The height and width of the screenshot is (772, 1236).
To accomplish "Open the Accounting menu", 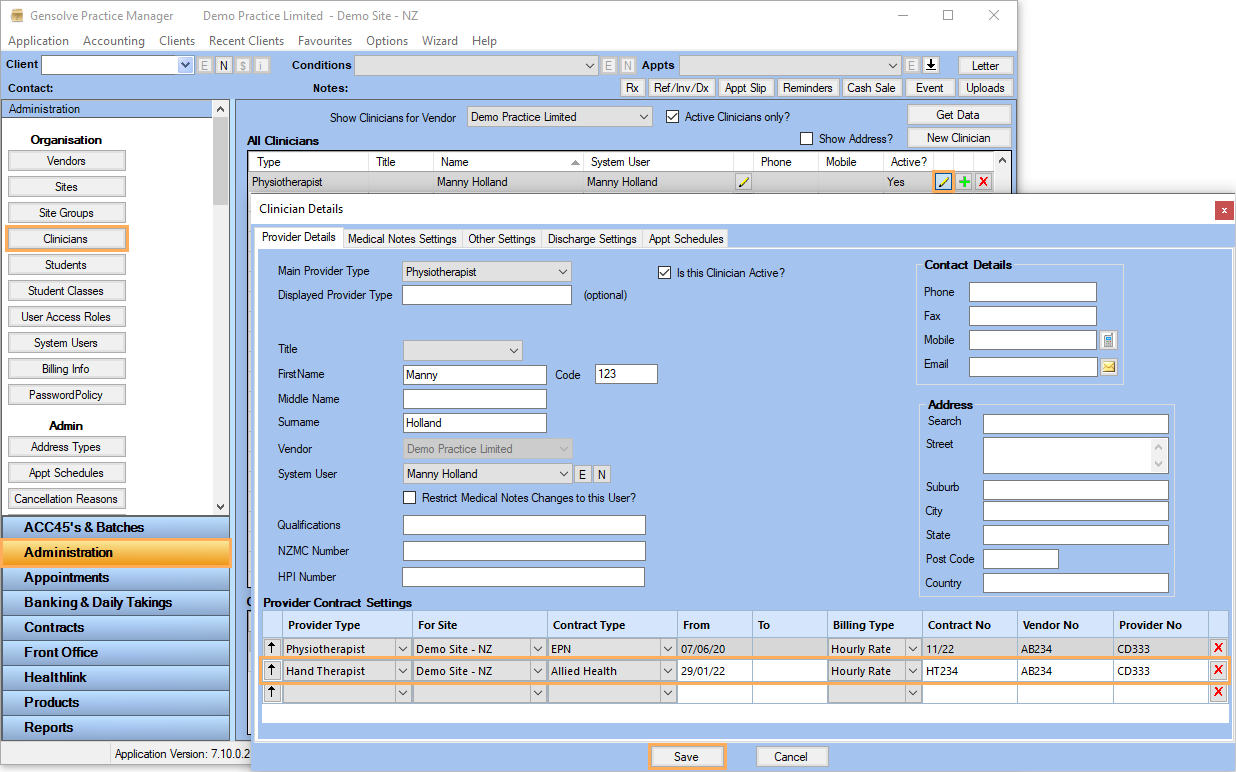I will [113, 41].
